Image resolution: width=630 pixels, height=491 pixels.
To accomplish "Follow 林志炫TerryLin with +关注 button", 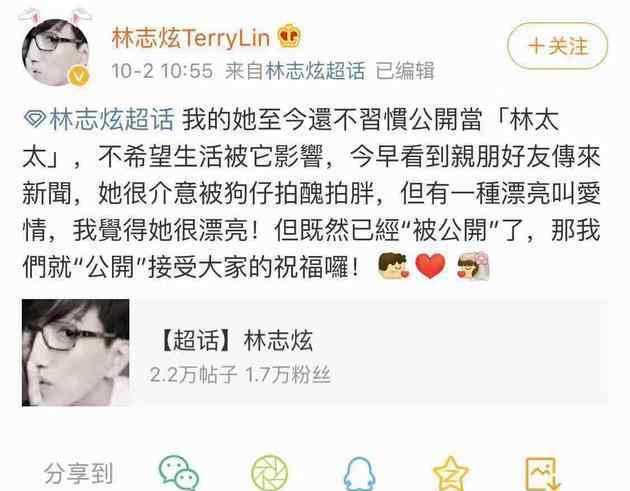I will click(558, 46).
